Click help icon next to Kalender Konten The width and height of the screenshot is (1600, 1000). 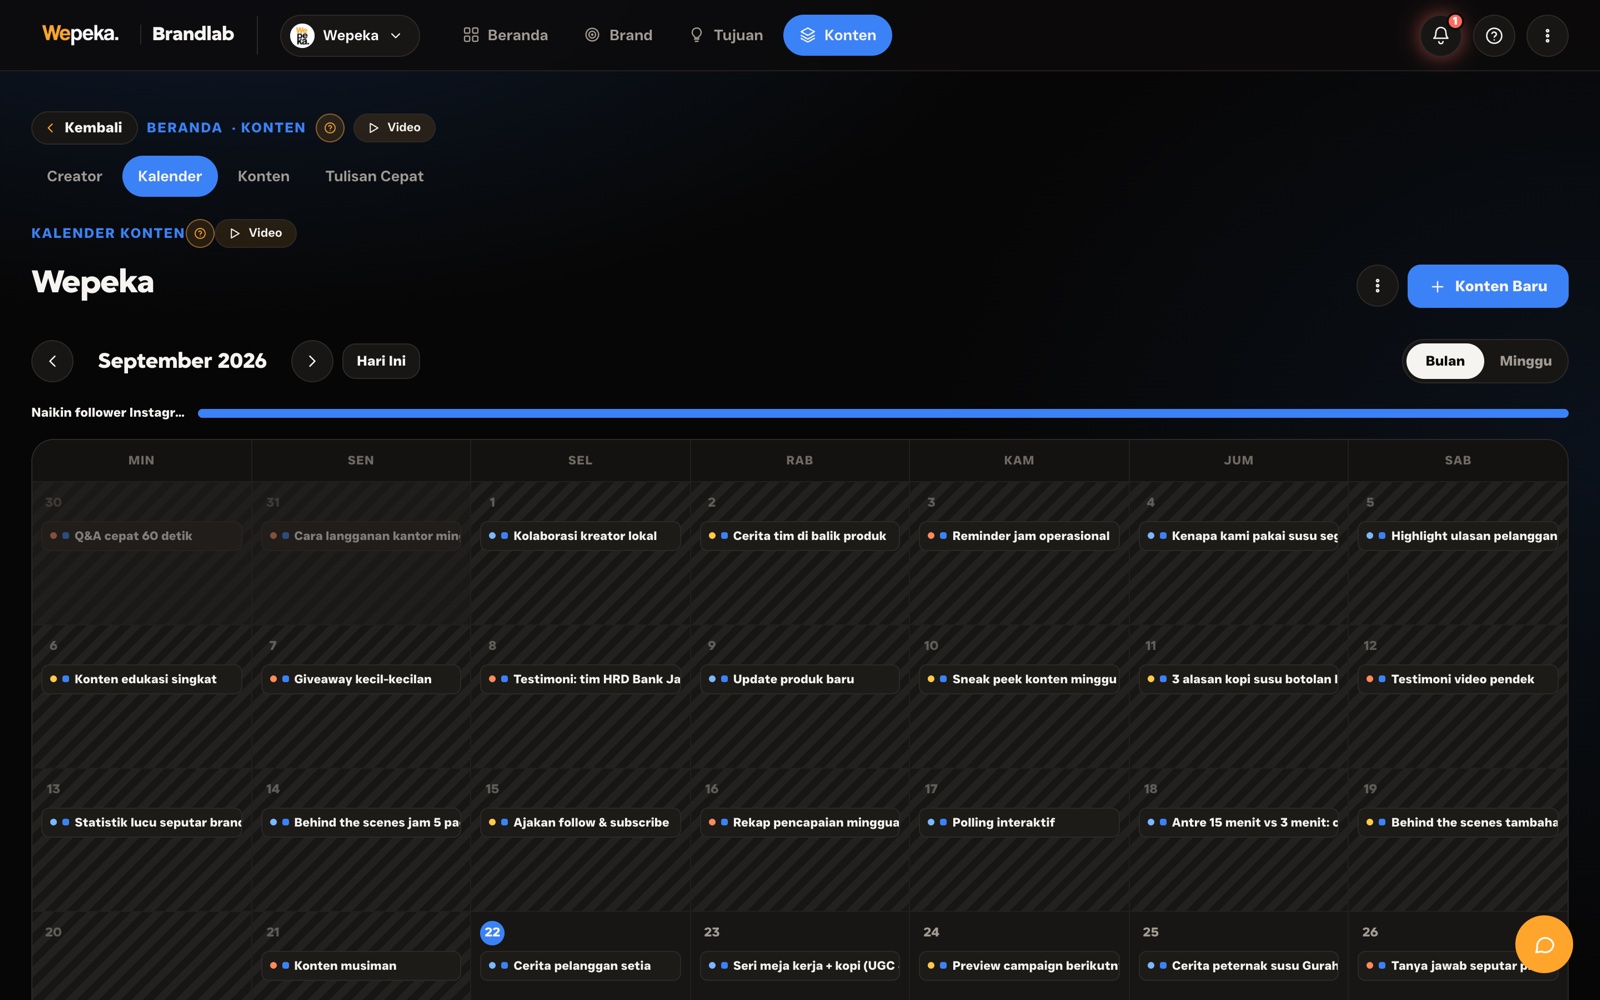[200, 233]
